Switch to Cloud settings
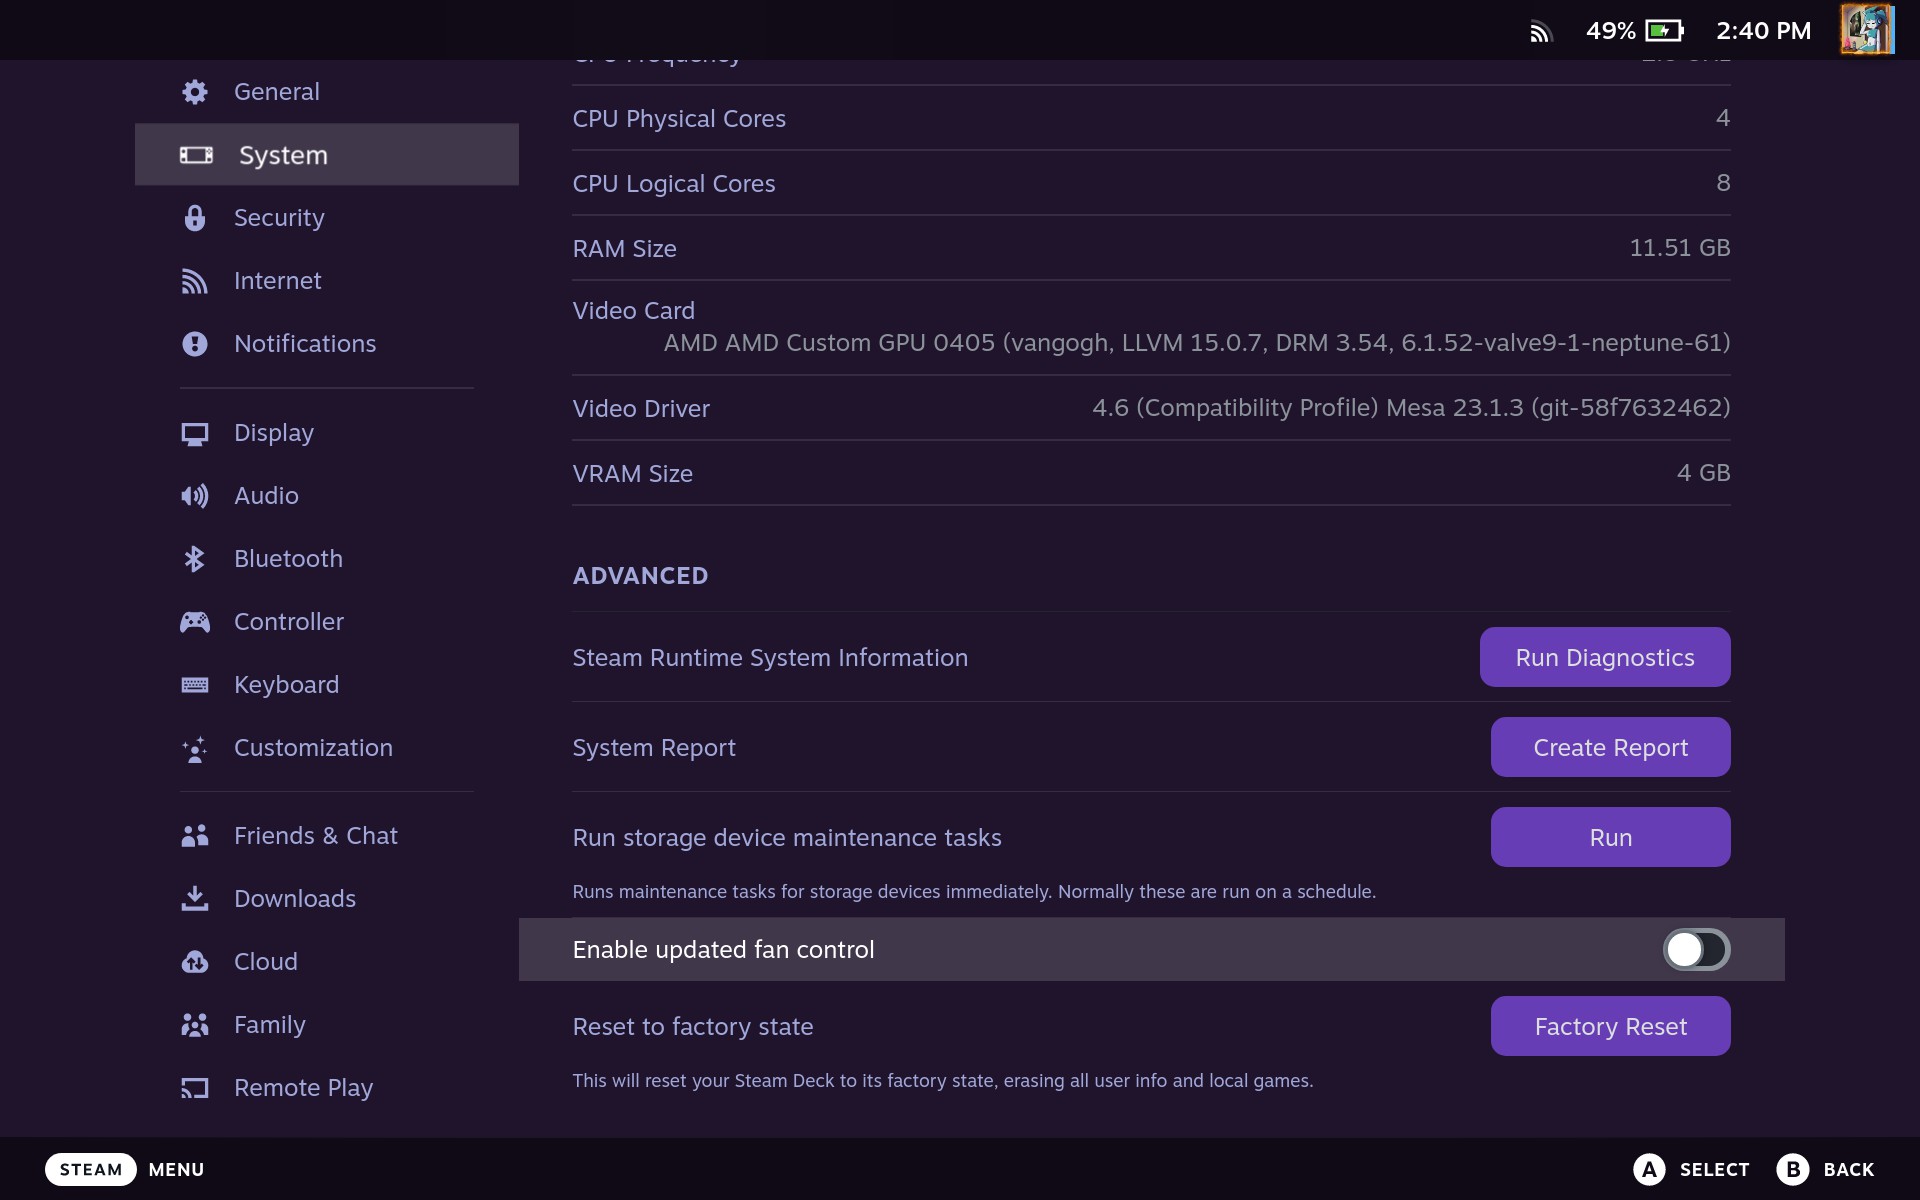The image size is (1920, 1200). [x=327, y=962]
